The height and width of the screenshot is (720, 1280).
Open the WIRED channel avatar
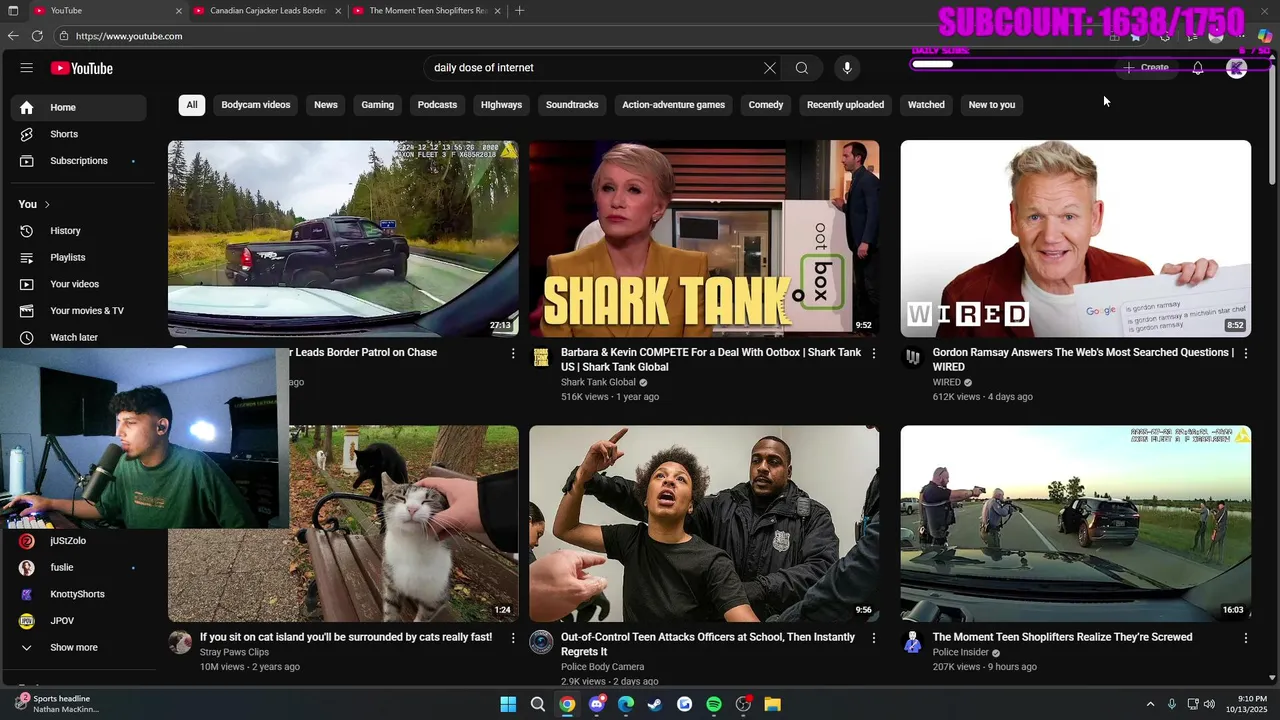[912, 358]
